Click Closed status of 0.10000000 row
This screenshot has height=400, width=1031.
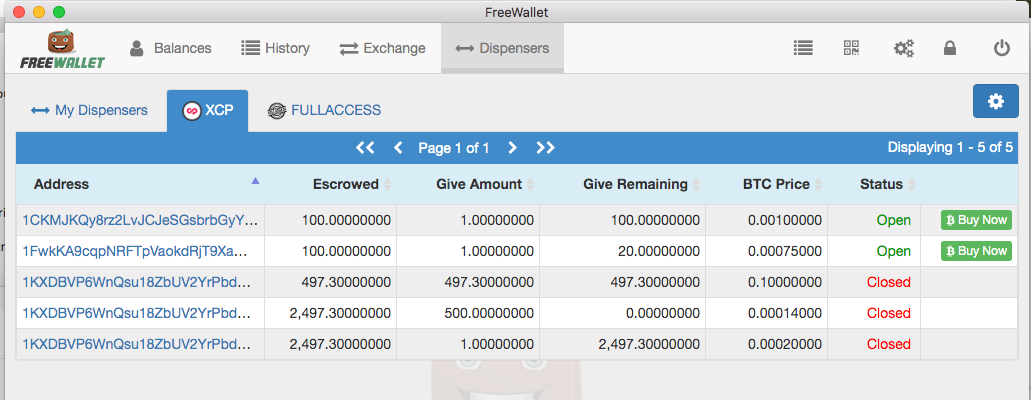[x=888, y=282]
